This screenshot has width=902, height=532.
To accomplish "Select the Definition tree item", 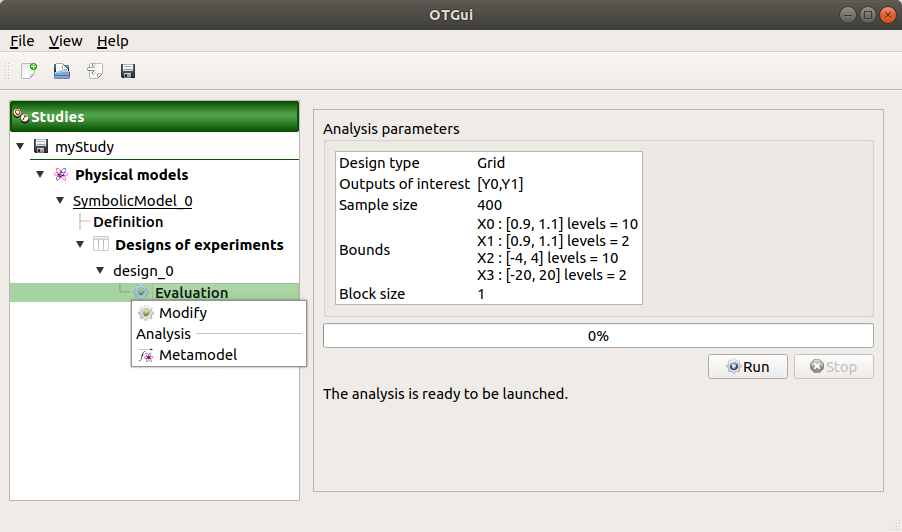I will pyautogui.click(x=128, y=222).
